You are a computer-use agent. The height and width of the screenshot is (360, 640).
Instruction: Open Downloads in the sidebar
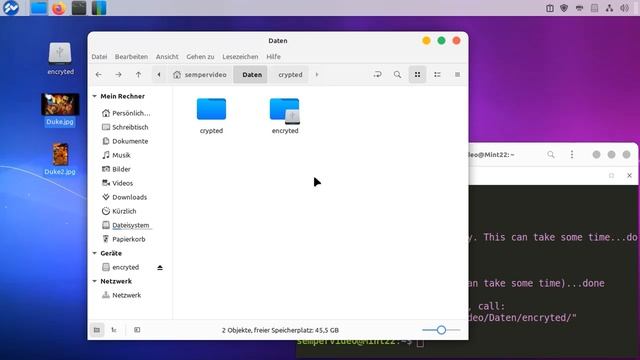pos(124,197)
